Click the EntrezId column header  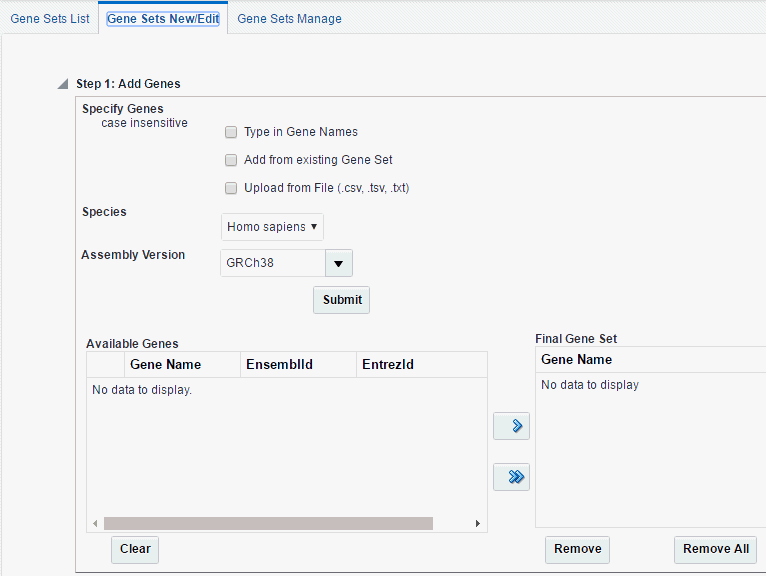point(422,364)
